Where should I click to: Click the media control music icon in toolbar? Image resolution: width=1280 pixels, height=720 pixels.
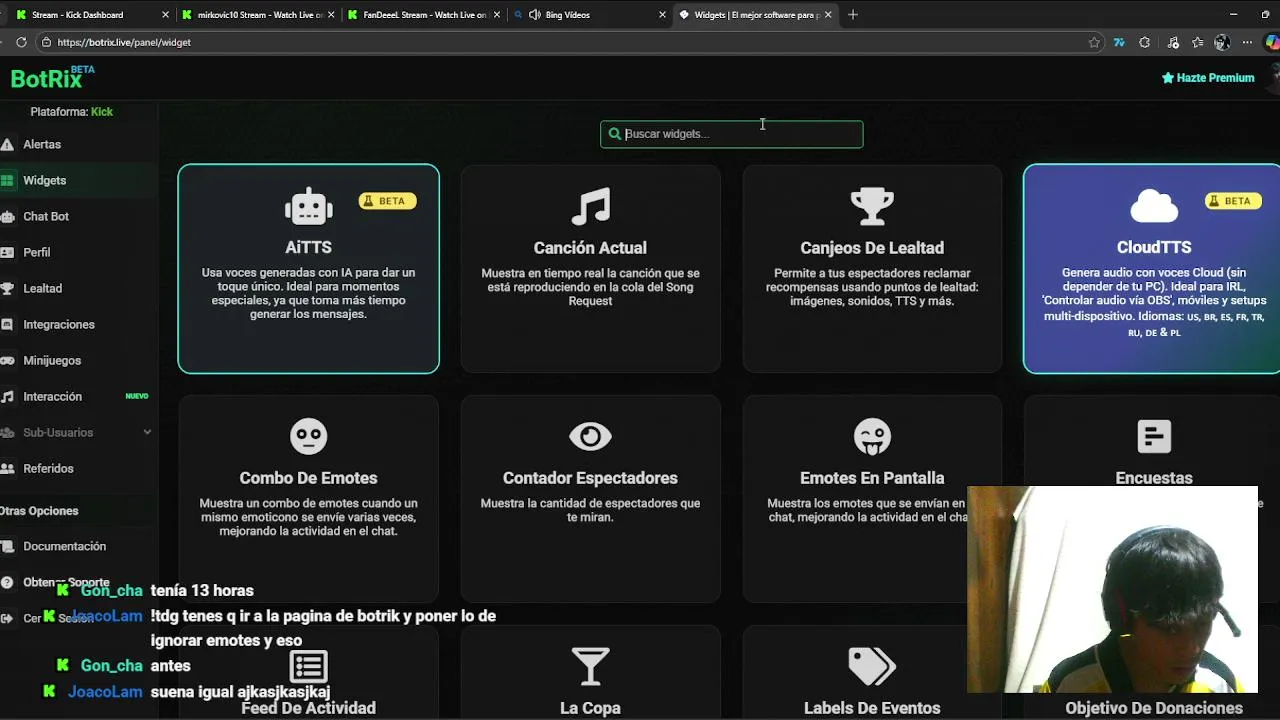pos(1172,42)
